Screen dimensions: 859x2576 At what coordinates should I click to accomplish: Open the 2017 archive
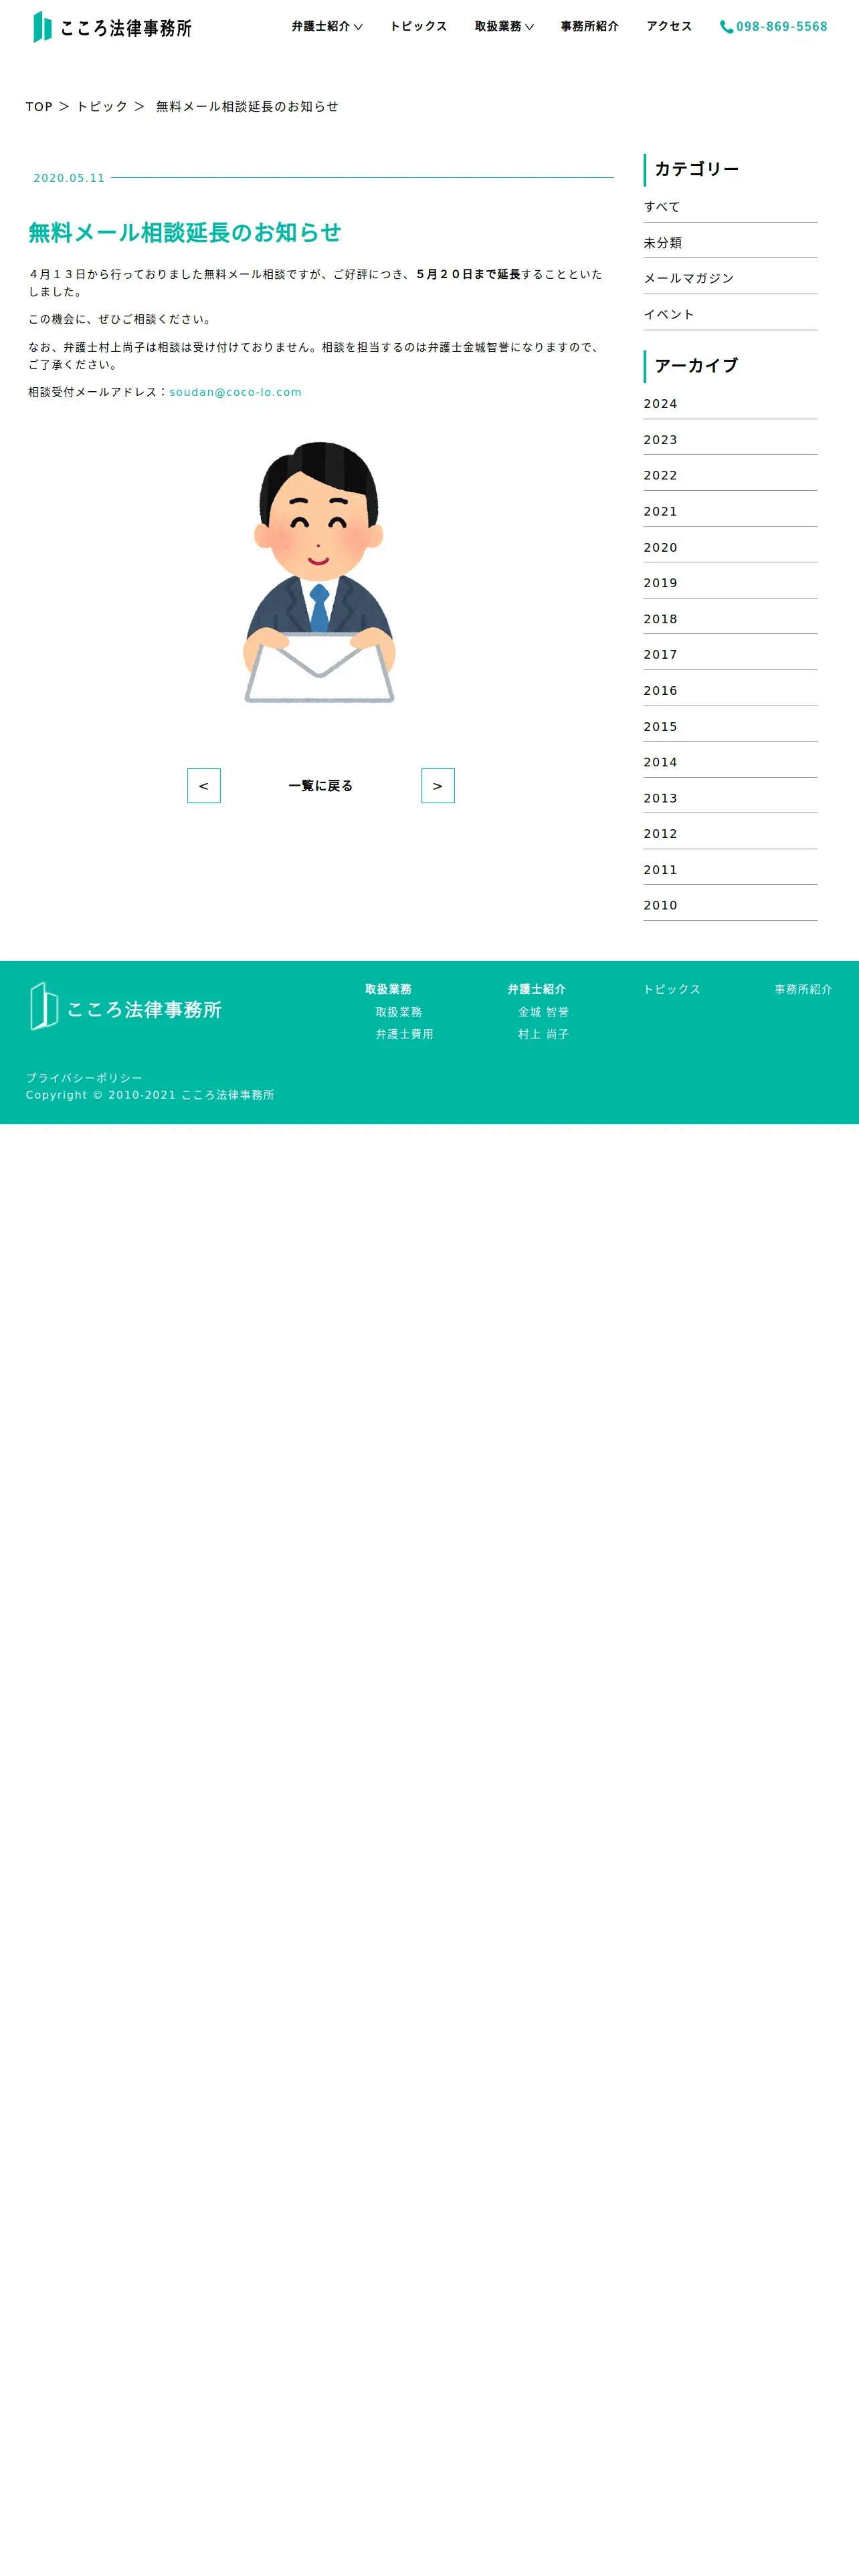point(730,654)
